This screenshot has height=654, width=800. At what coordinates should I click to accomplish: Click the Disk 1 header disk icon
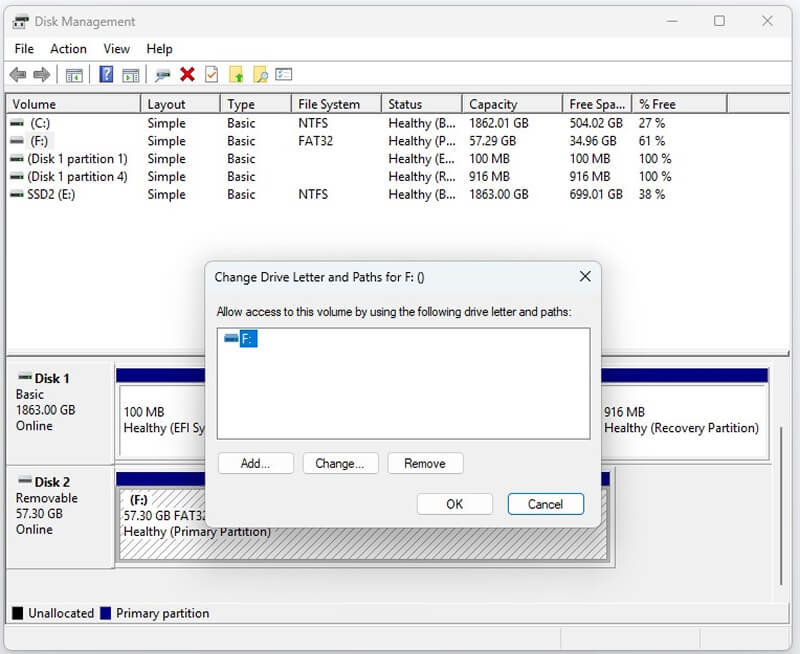[x=25, y=377]
